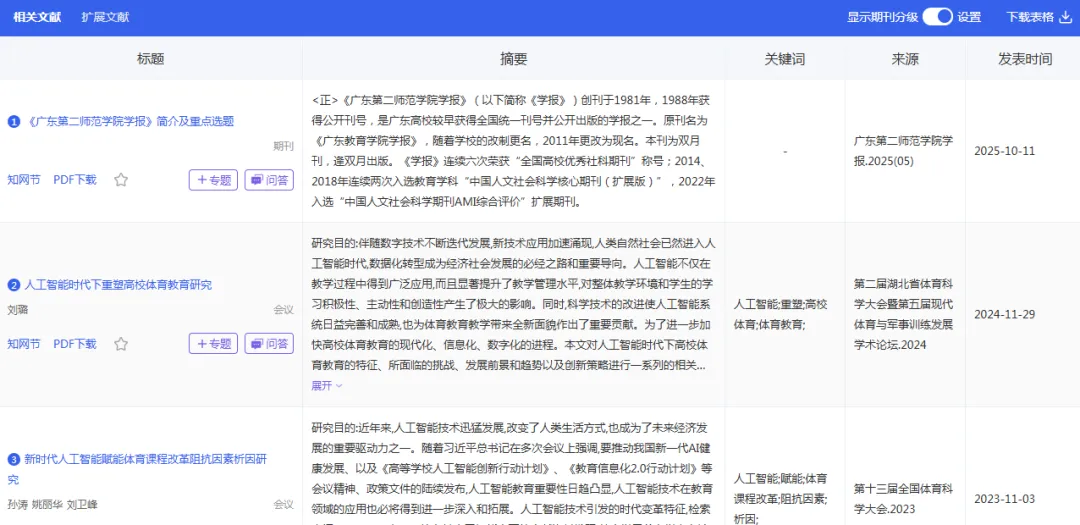Click keywords 人工智能;重塑;高校体育;体育教育
Screen dimensions: 1080x525
click(780, 313)
